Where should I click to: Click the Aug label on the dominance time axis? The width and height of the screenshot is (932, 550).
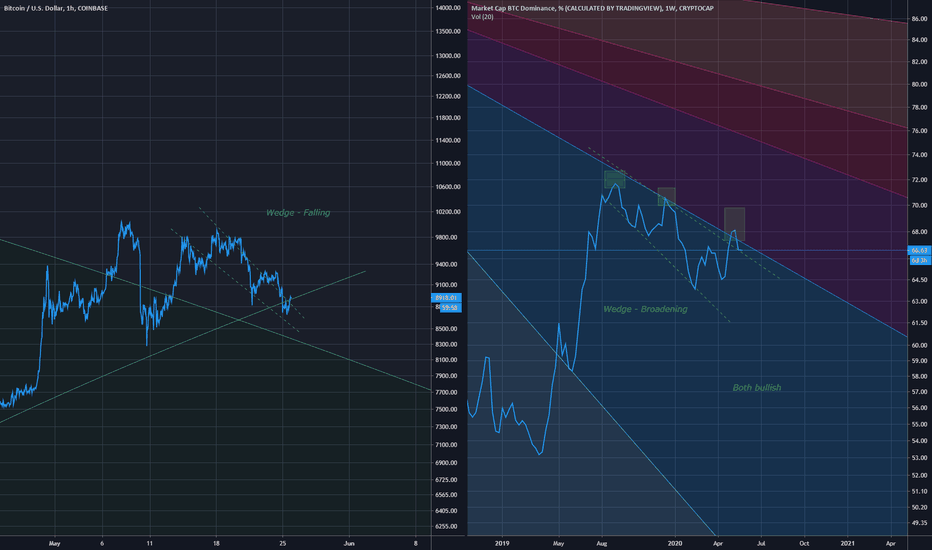tap(602, 543)
